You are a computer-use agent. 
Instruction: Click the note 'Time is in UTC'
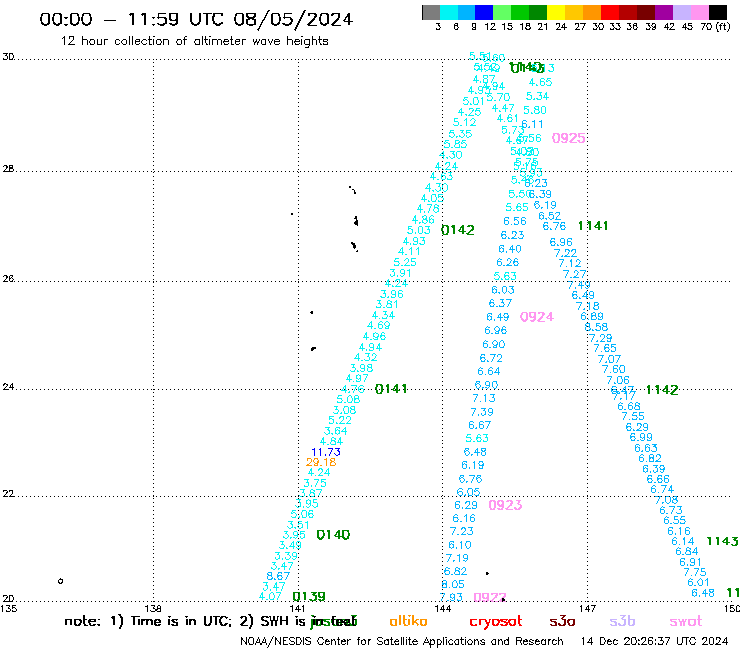tap(181, 621)
